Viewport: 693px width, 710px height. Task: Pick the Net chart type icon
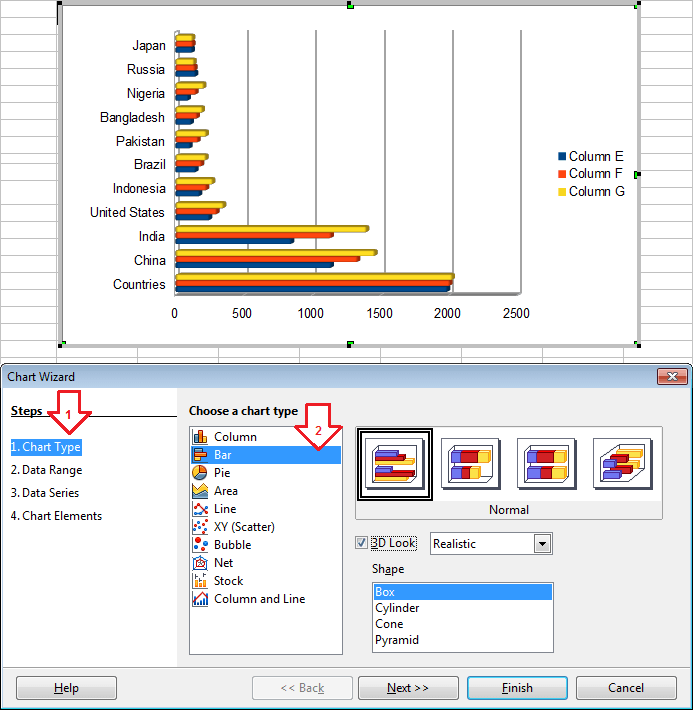(200, 563)
